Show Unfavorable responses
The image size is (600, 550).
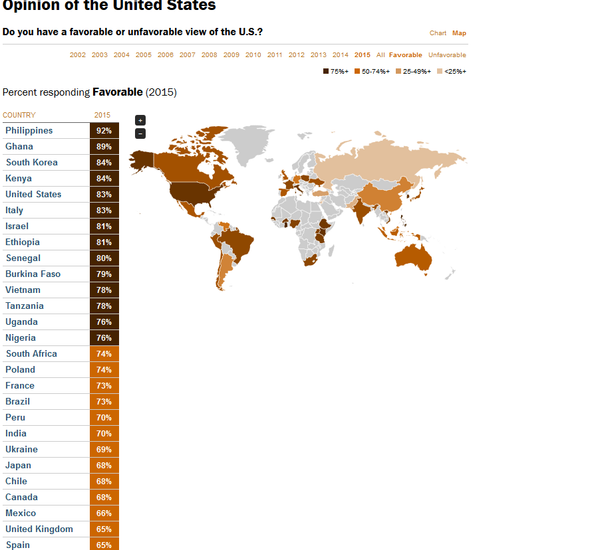tap(447, 55)
